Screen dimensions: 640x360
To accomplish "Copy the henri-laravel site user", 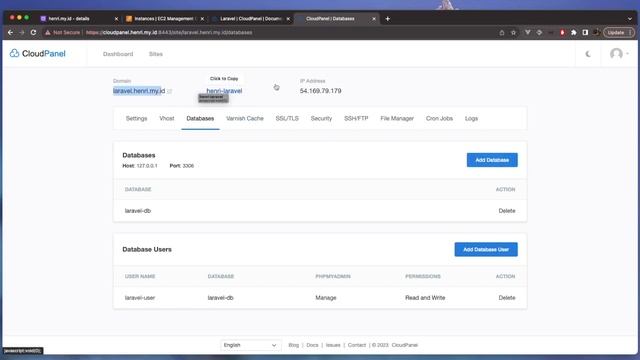I will [x=224, y=91].
